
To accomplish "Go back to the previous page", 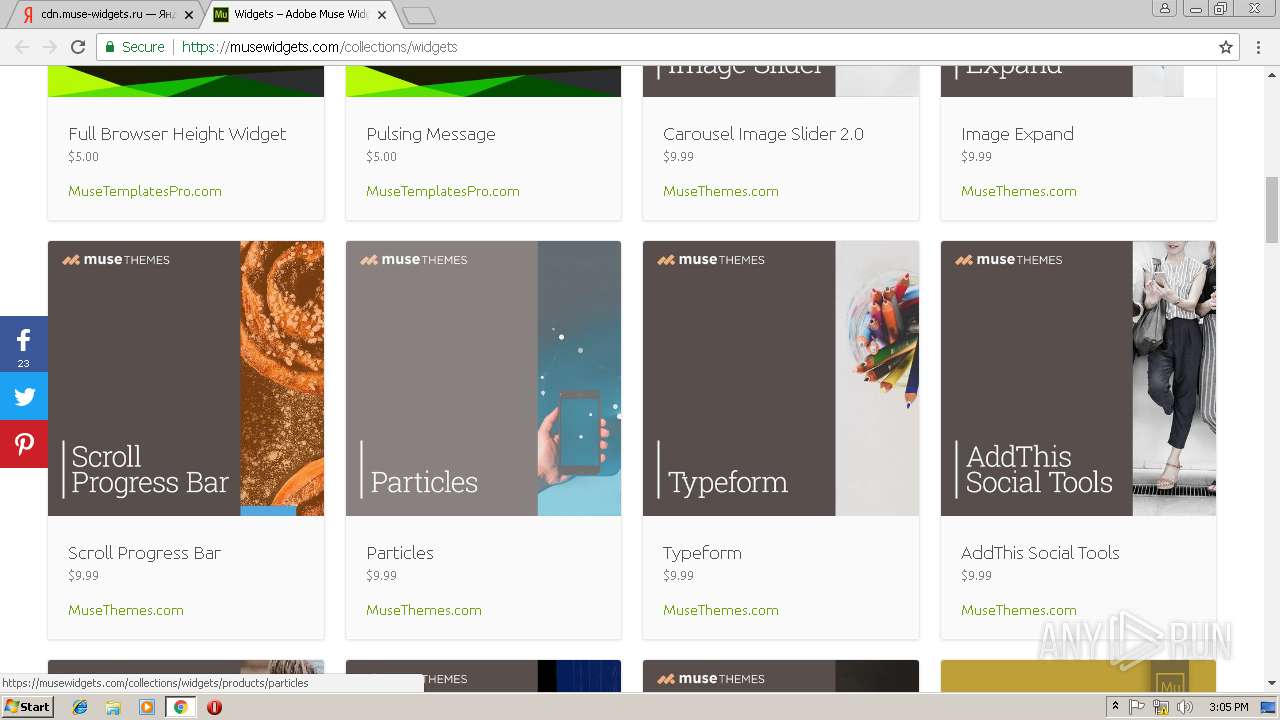I will (x=22, y=47).
